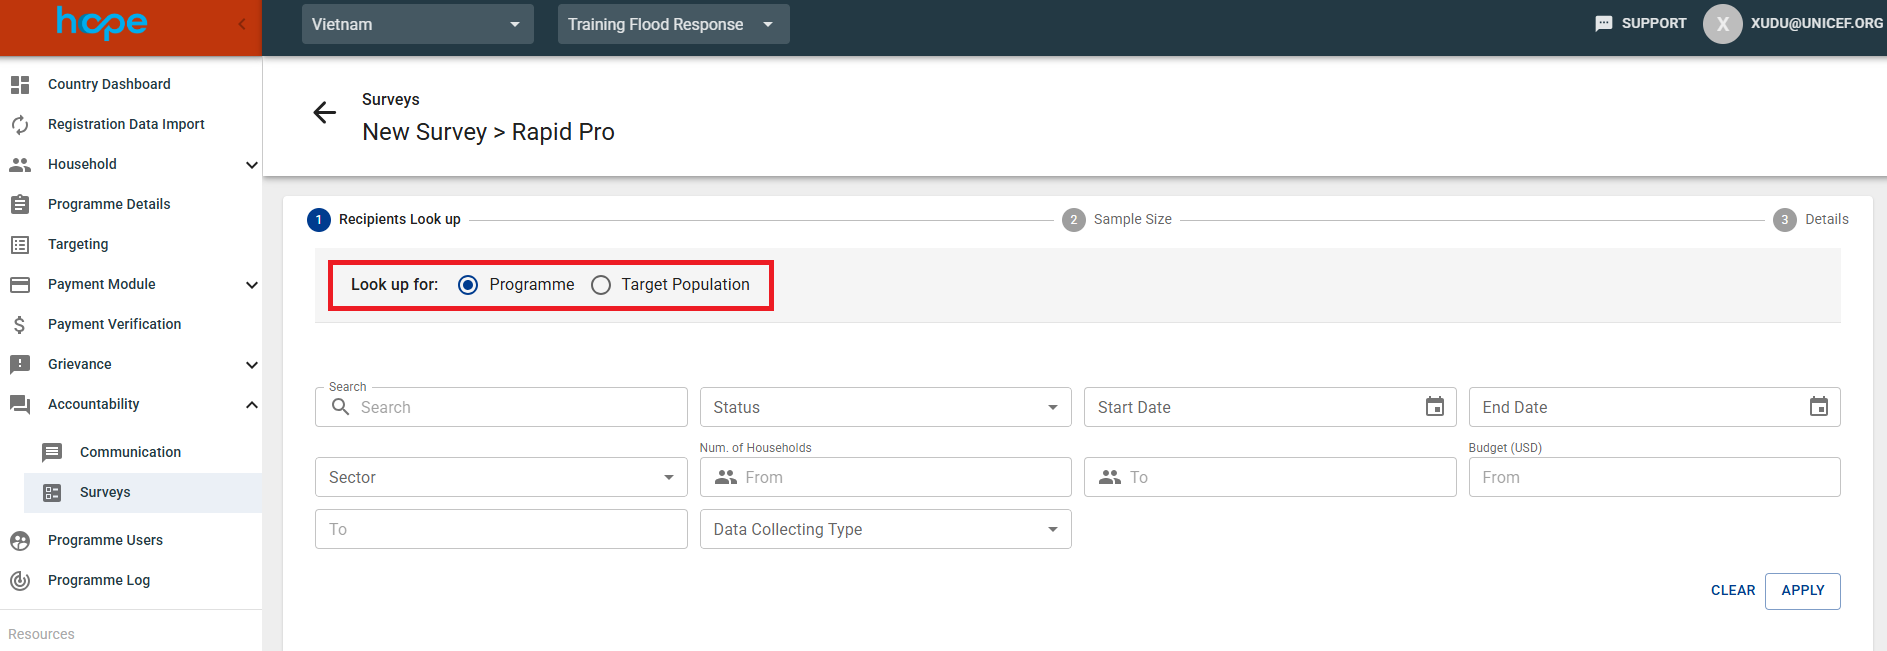The width and height of the screenshot is (1887, 651).
Task: Open Communication in the sidebar
Action: pyautogui.click(x=130, y=452)
